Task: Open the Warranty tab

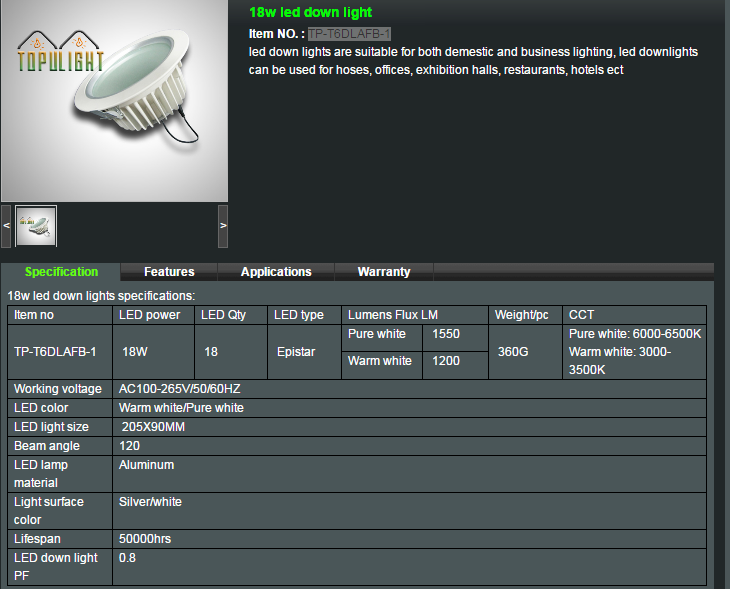Action: [x=384, y=272]
